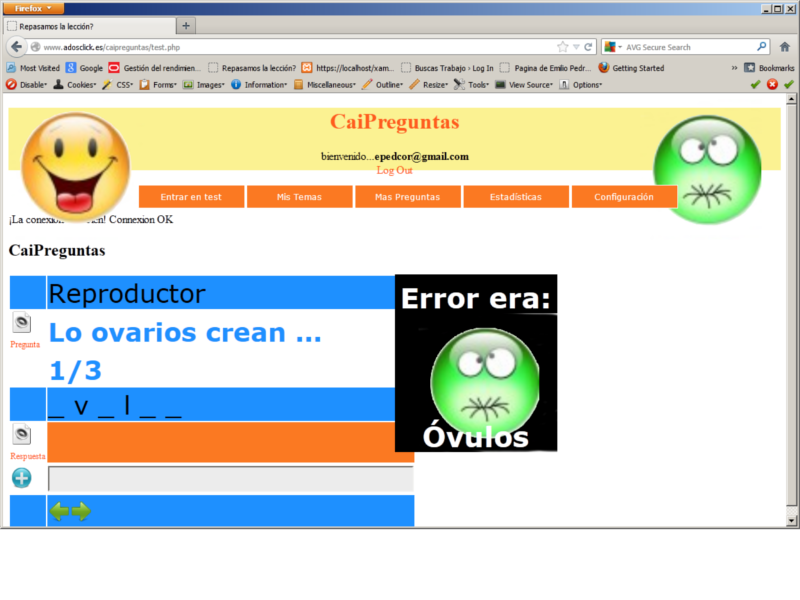The width and height of the screenshot is (800, 600).
Task: Go to previous question with left green arrow
Action: point(60,512)
